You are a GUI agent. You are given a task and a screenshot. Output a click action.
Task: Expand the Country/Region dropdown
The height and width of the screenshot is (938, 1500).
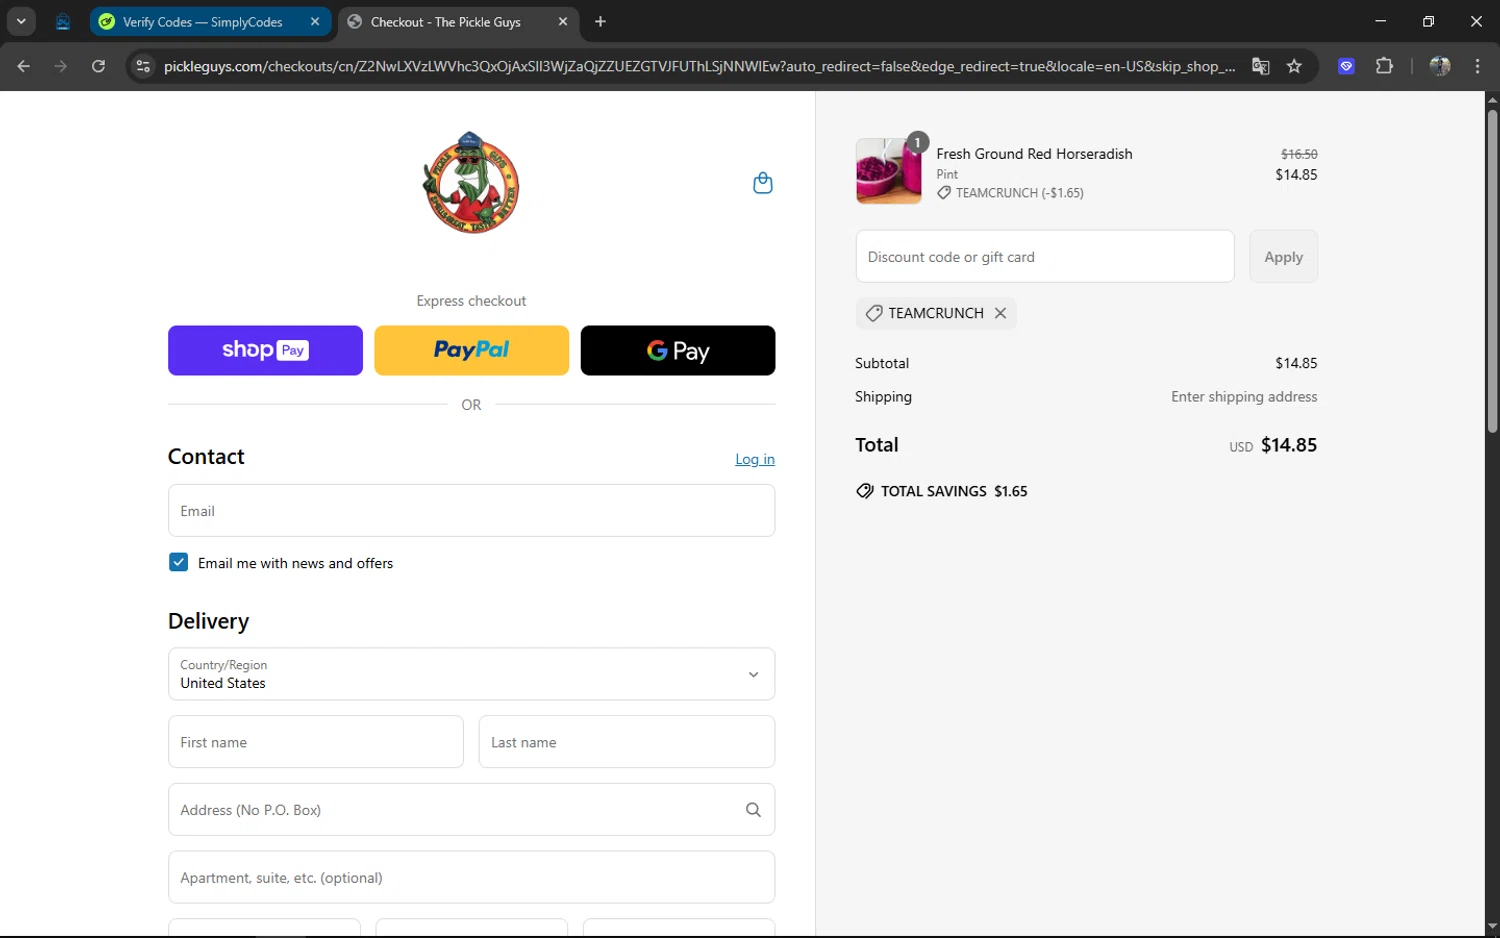[x=471, y=674]
